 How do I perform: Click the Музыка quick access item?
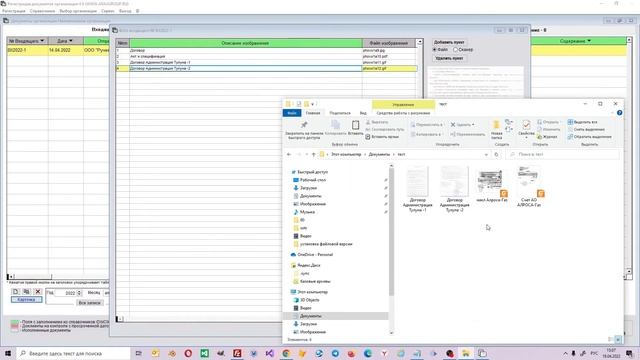(307, 212)
